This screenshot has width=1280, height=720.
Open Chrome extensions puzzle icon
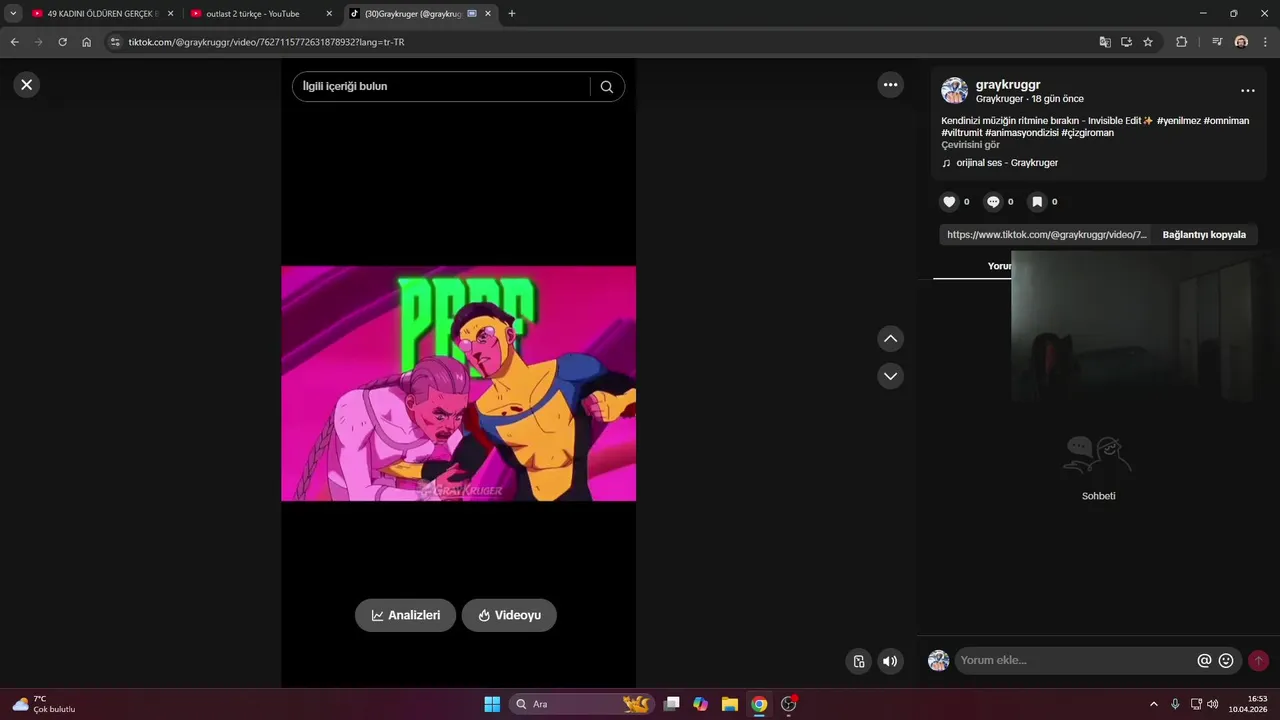pos(1182,42)
